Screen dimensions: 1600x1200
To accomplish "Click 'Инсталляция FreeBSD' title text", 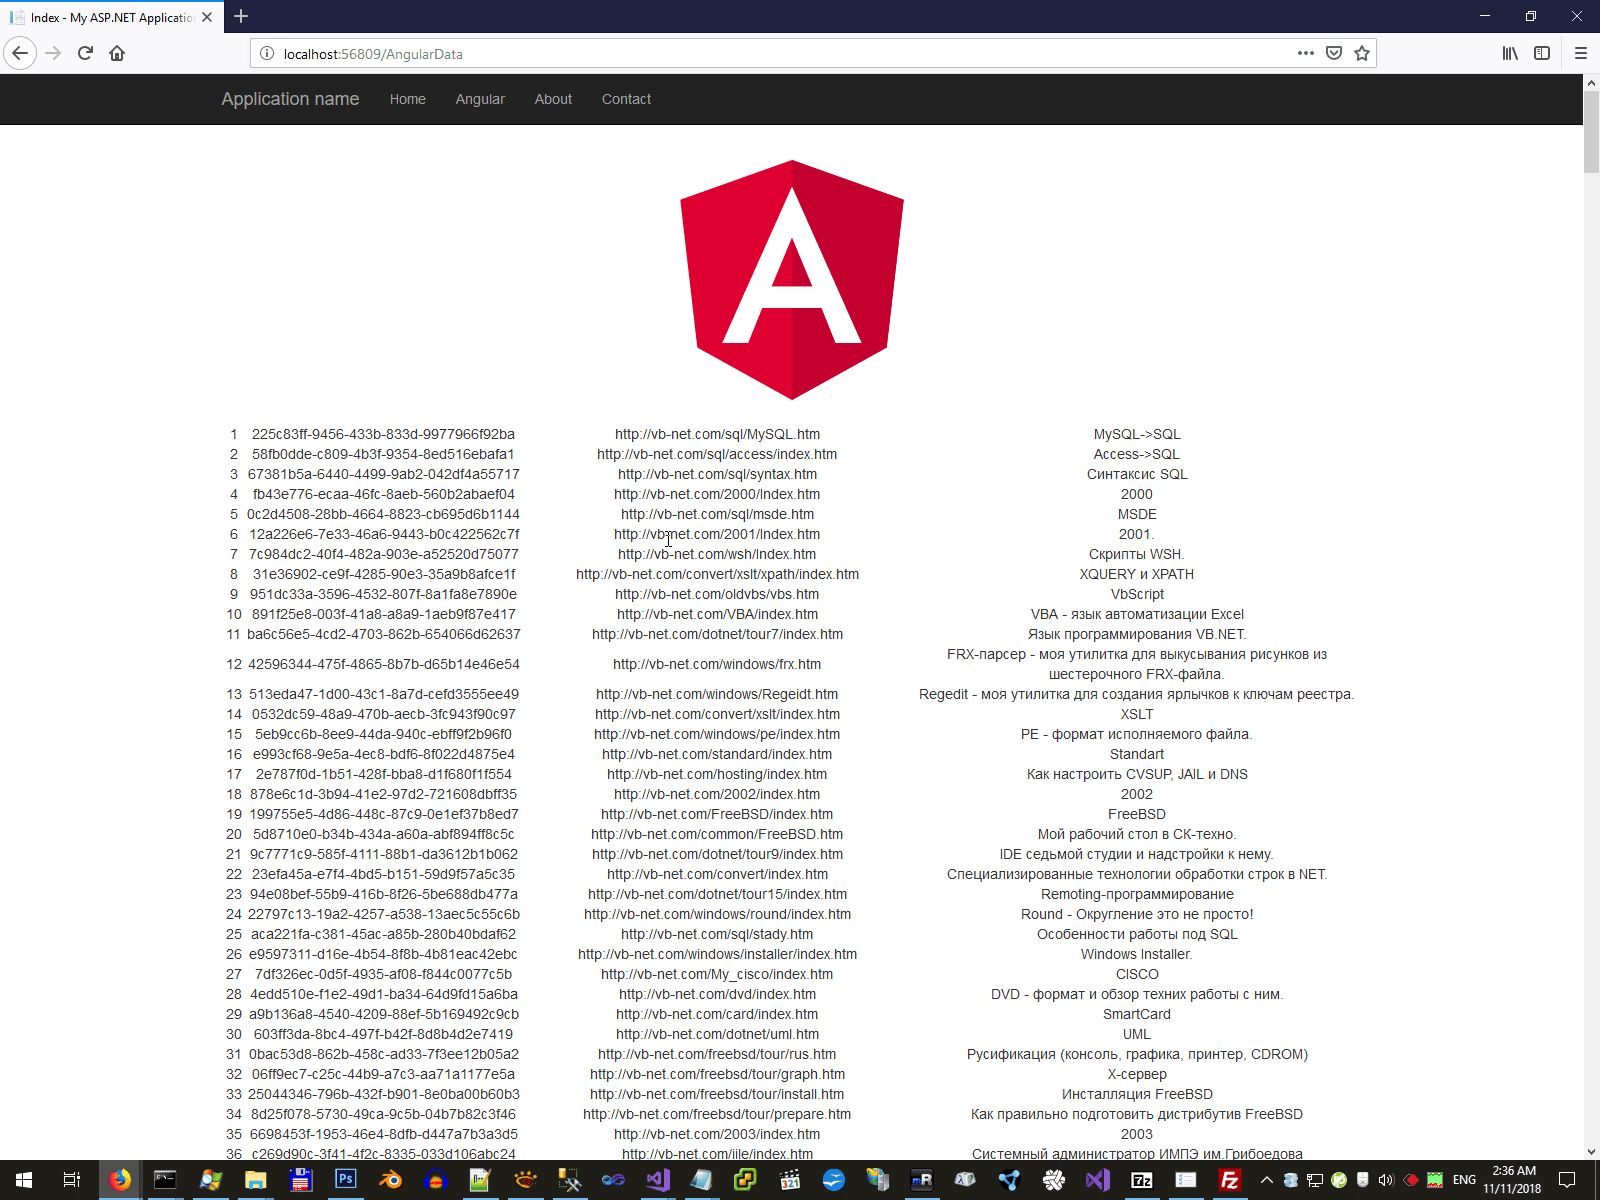I will pos(1137,1094).
